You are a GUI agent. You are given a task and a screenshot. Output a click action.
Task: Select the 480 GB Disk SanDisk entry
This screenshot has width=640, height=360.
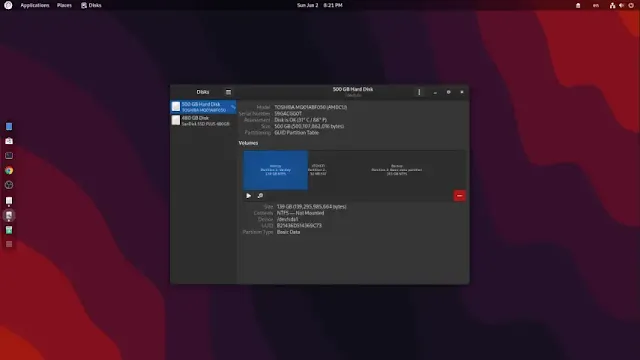click(x=203, y=120)
